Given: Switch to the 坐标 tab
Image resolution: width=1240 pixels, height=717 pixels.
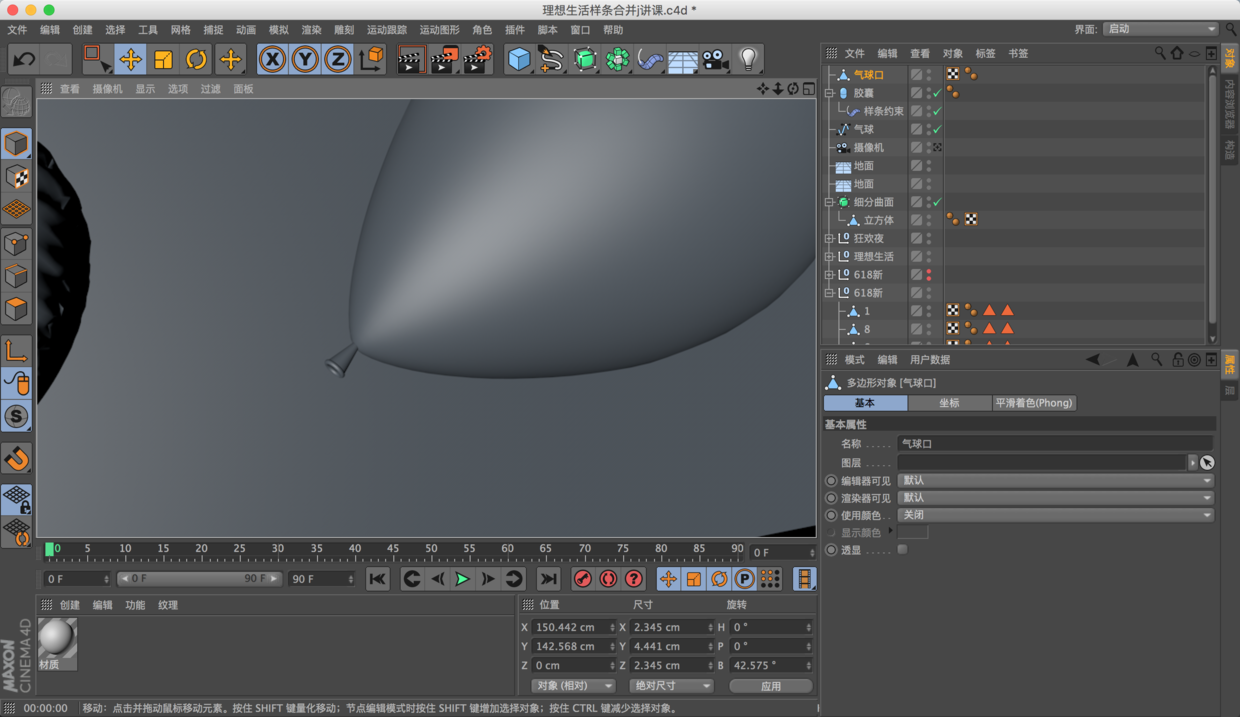Looking at the screenshot, I should click(x=949, y=403).
